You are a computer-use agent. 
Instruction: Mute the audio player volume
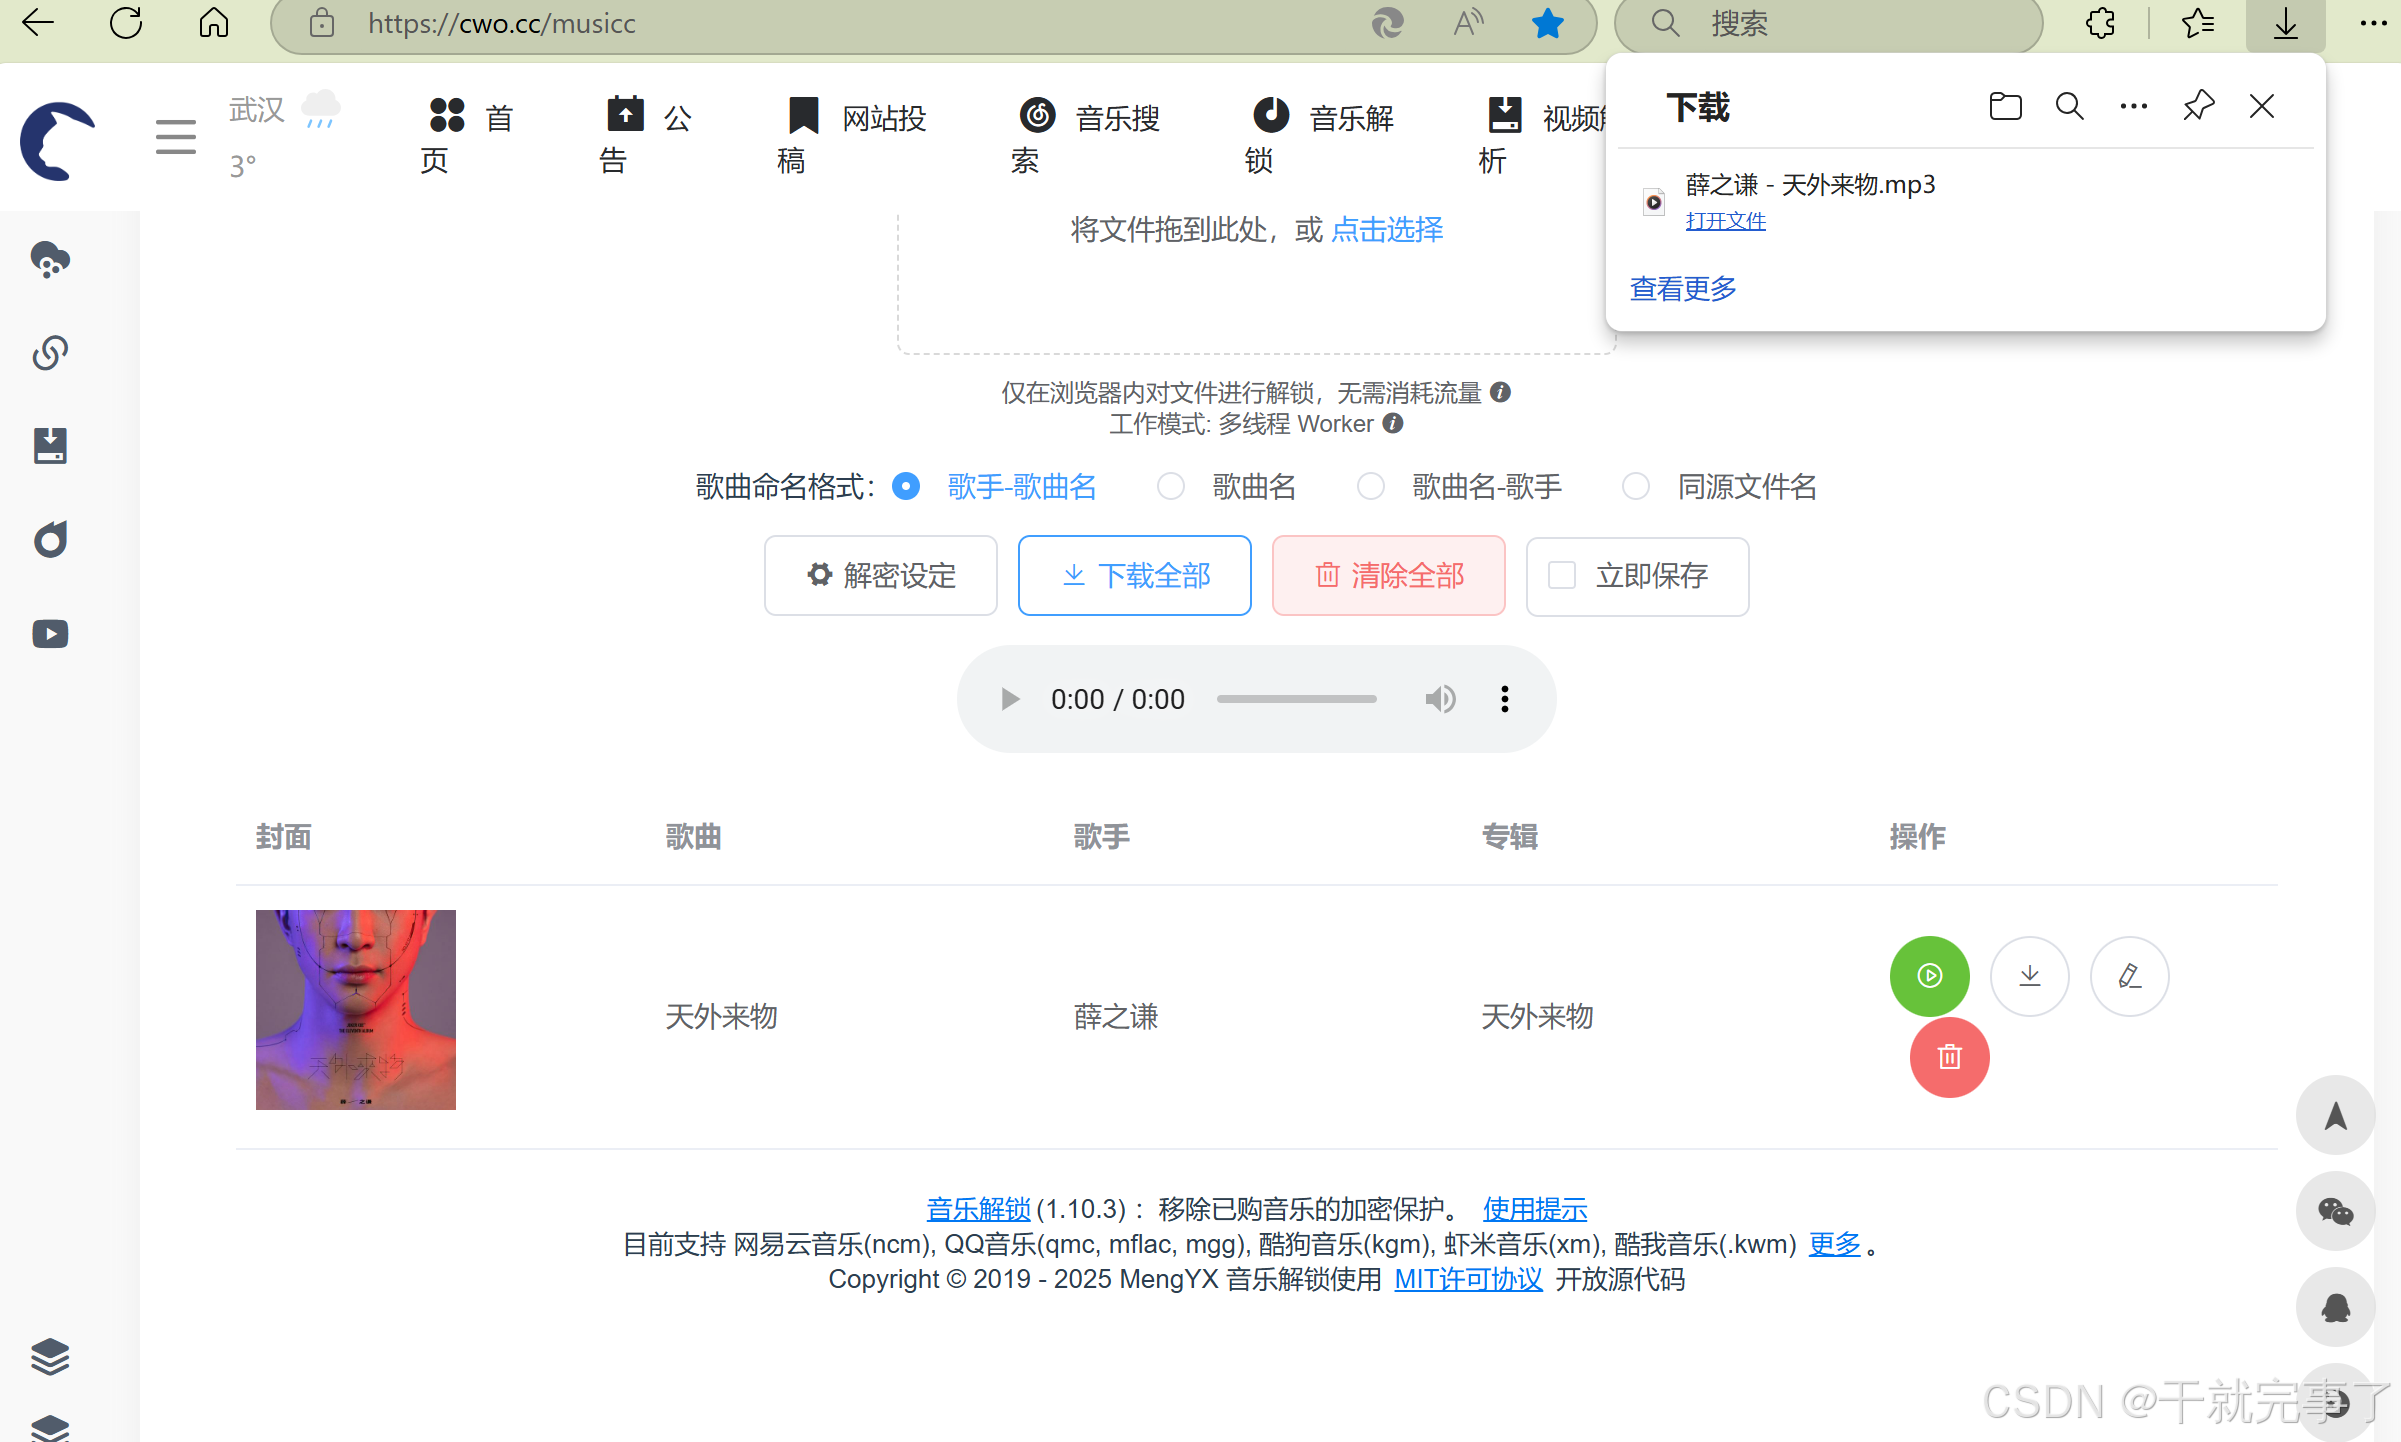click(1440, 699)
